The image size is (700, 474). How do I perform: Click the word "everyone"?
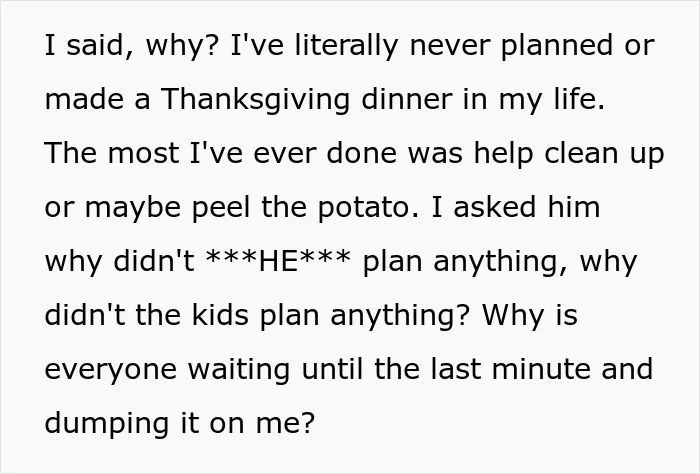coord(111,371)
